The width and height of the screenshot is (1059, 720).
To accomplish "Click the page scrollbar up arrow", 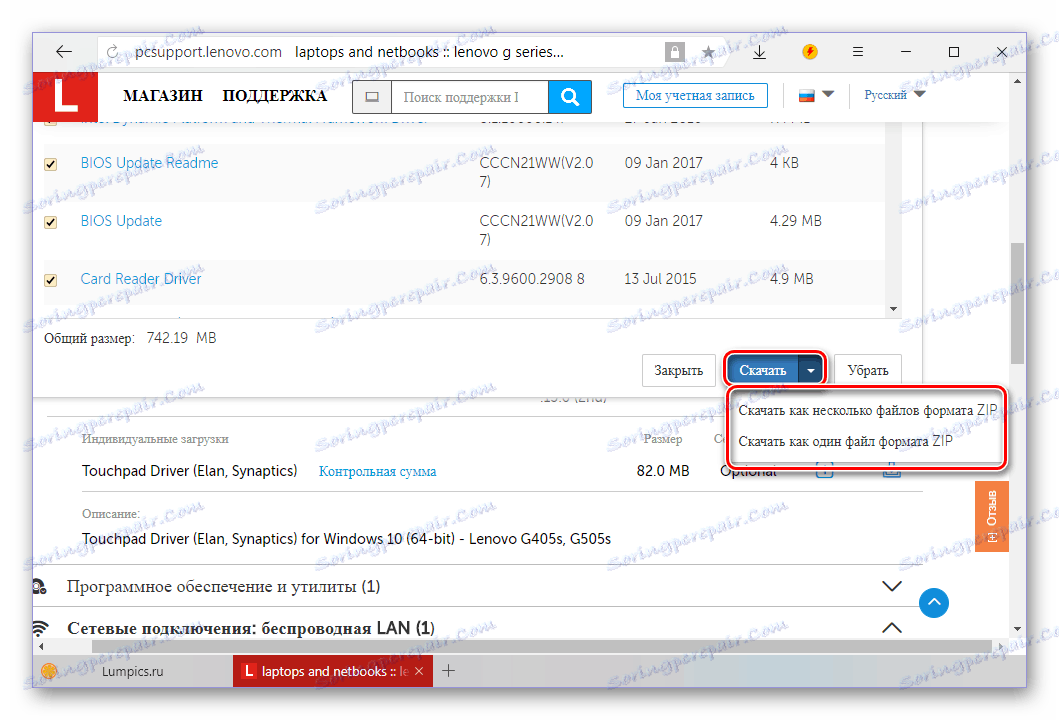I will [1017, 81].
